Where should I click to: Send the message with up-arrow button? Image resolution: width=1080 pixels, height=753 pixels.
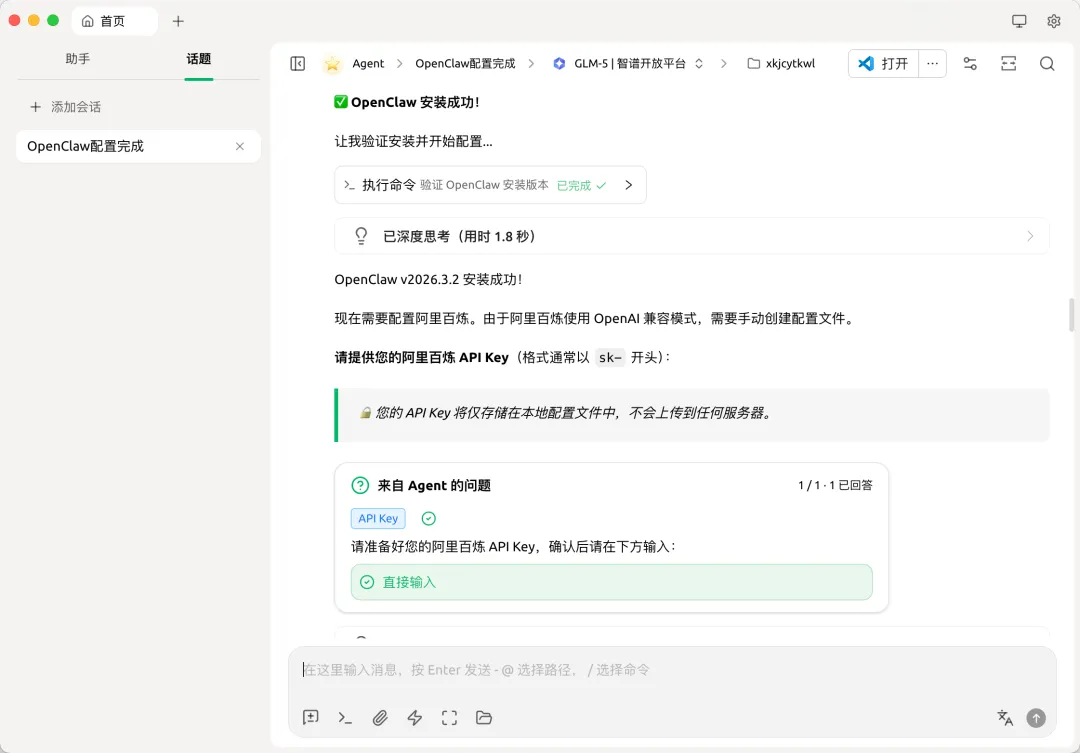tap(1036, 718)
